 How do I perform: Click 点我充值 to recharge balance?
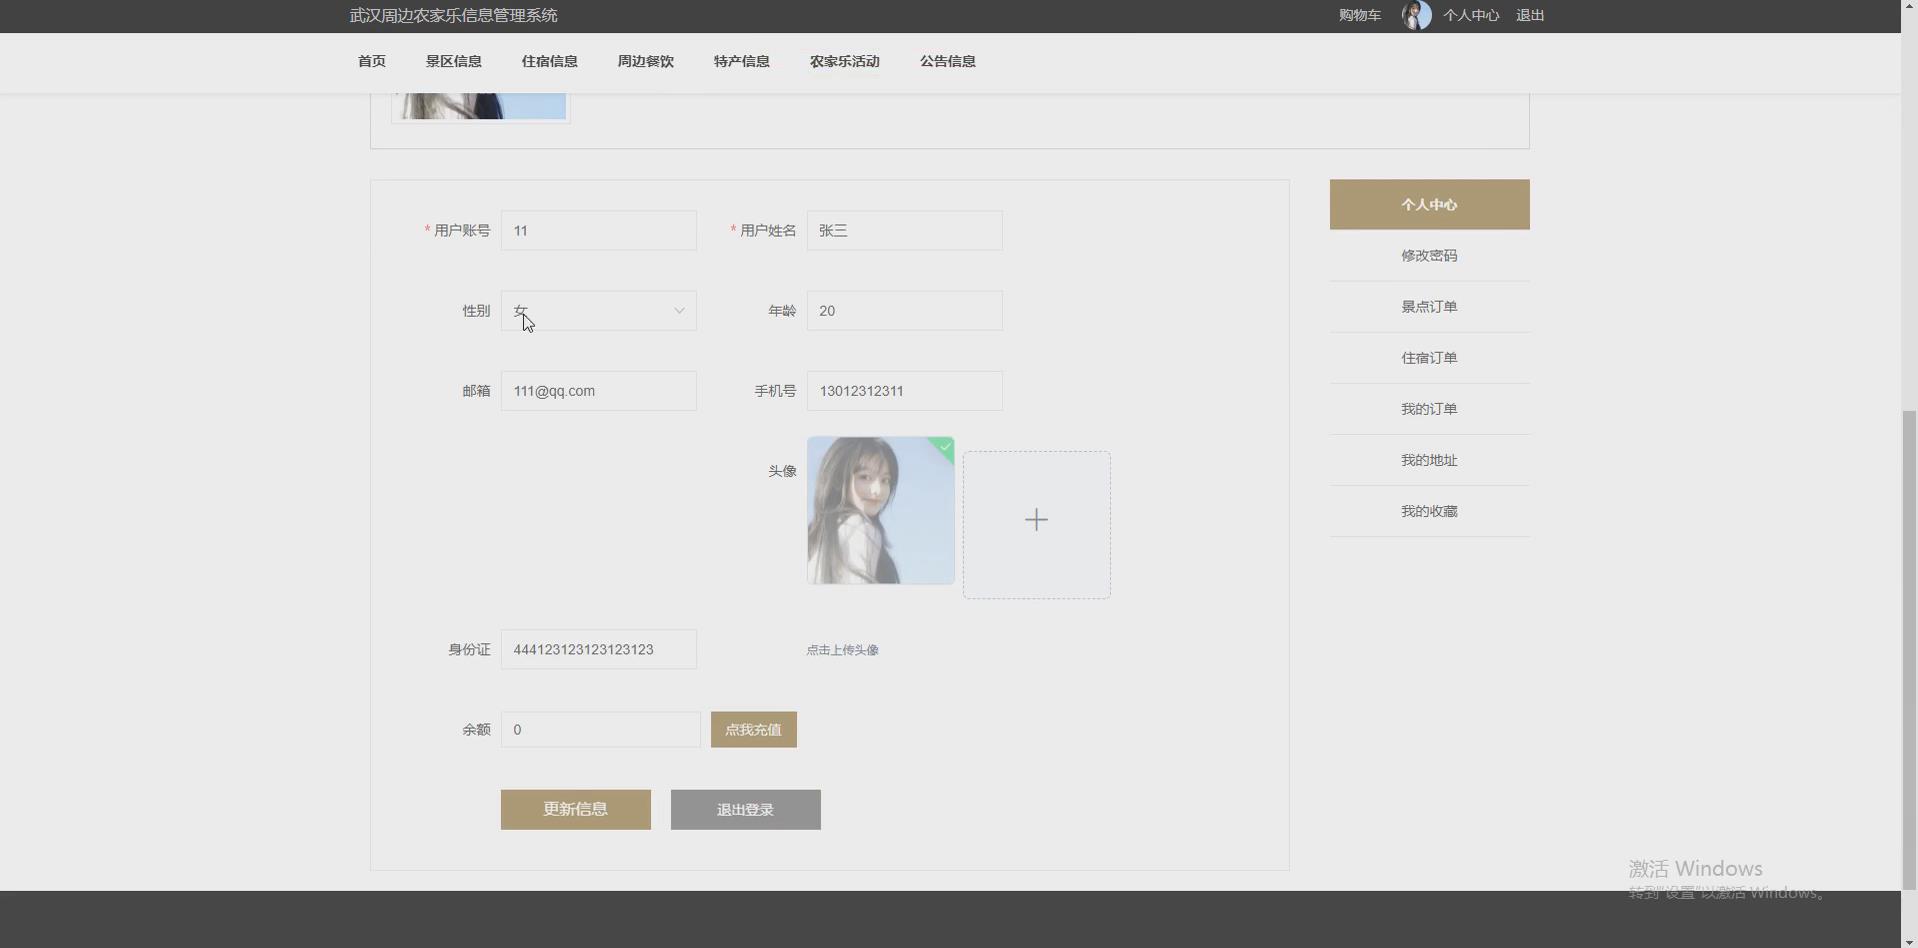tap(752, 729)
